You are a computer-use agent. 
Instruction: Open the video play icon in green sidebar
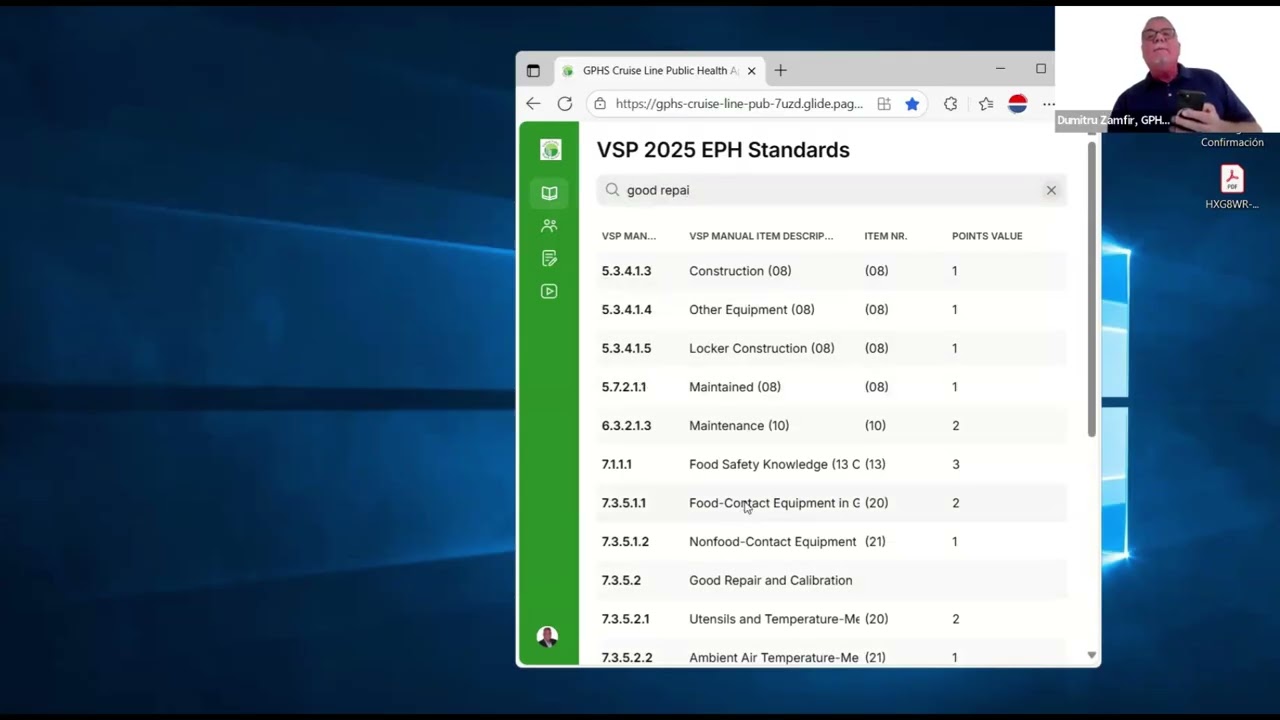pyautogui.click(x=549, y=291)
